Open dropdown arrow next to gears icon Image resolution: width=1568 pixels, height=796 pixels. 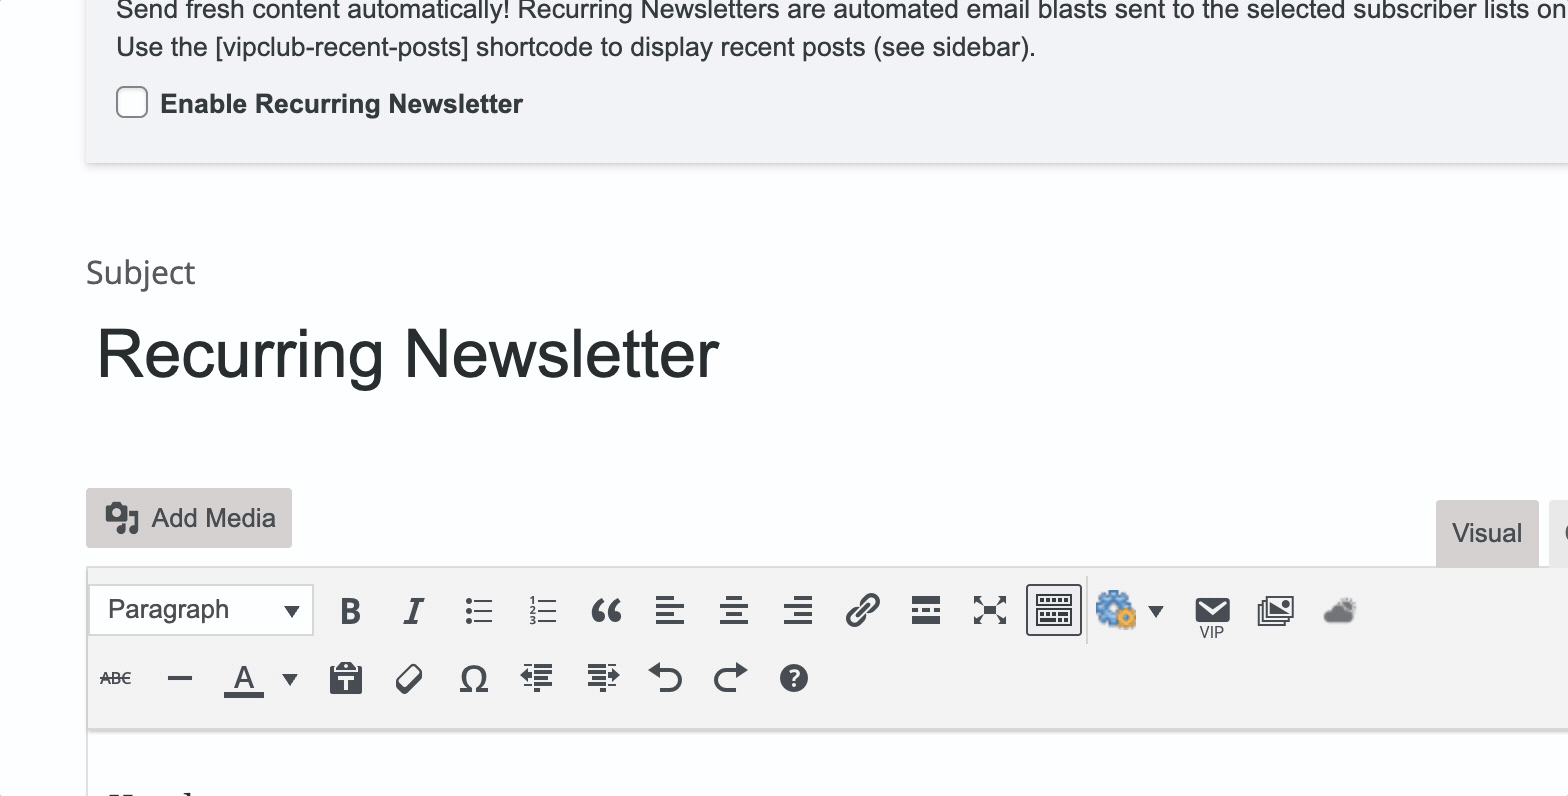1156,611
